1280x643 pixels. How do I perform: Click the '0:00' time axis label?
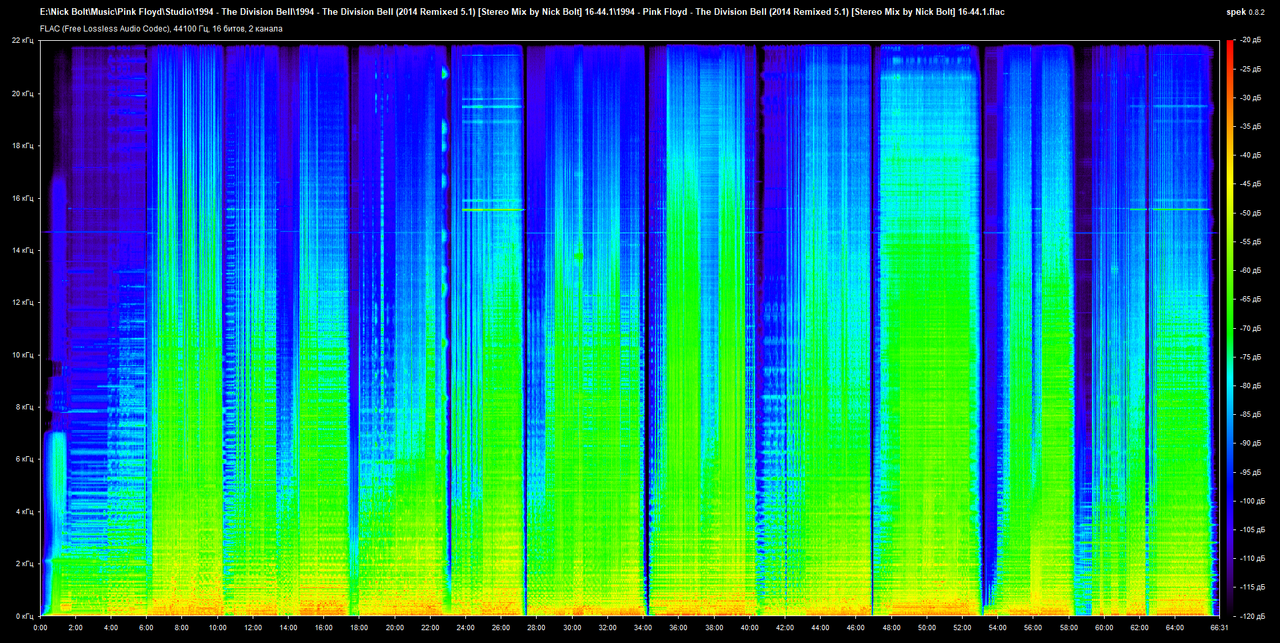[41, 629]
